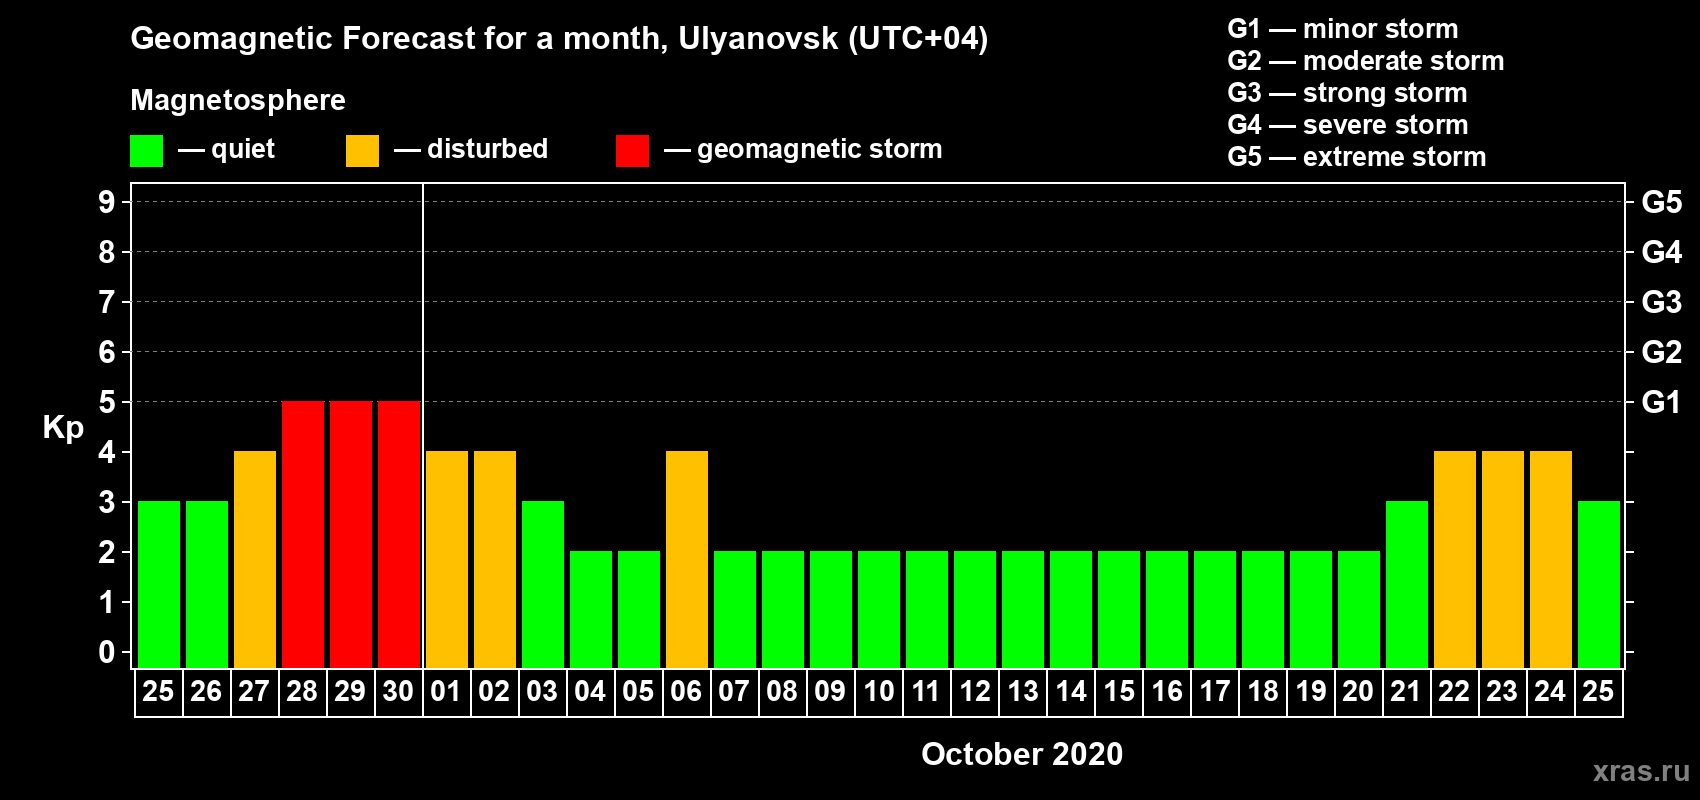
Task: Click the Kp value '9' on the axis
Action: (x=107, y=202)
